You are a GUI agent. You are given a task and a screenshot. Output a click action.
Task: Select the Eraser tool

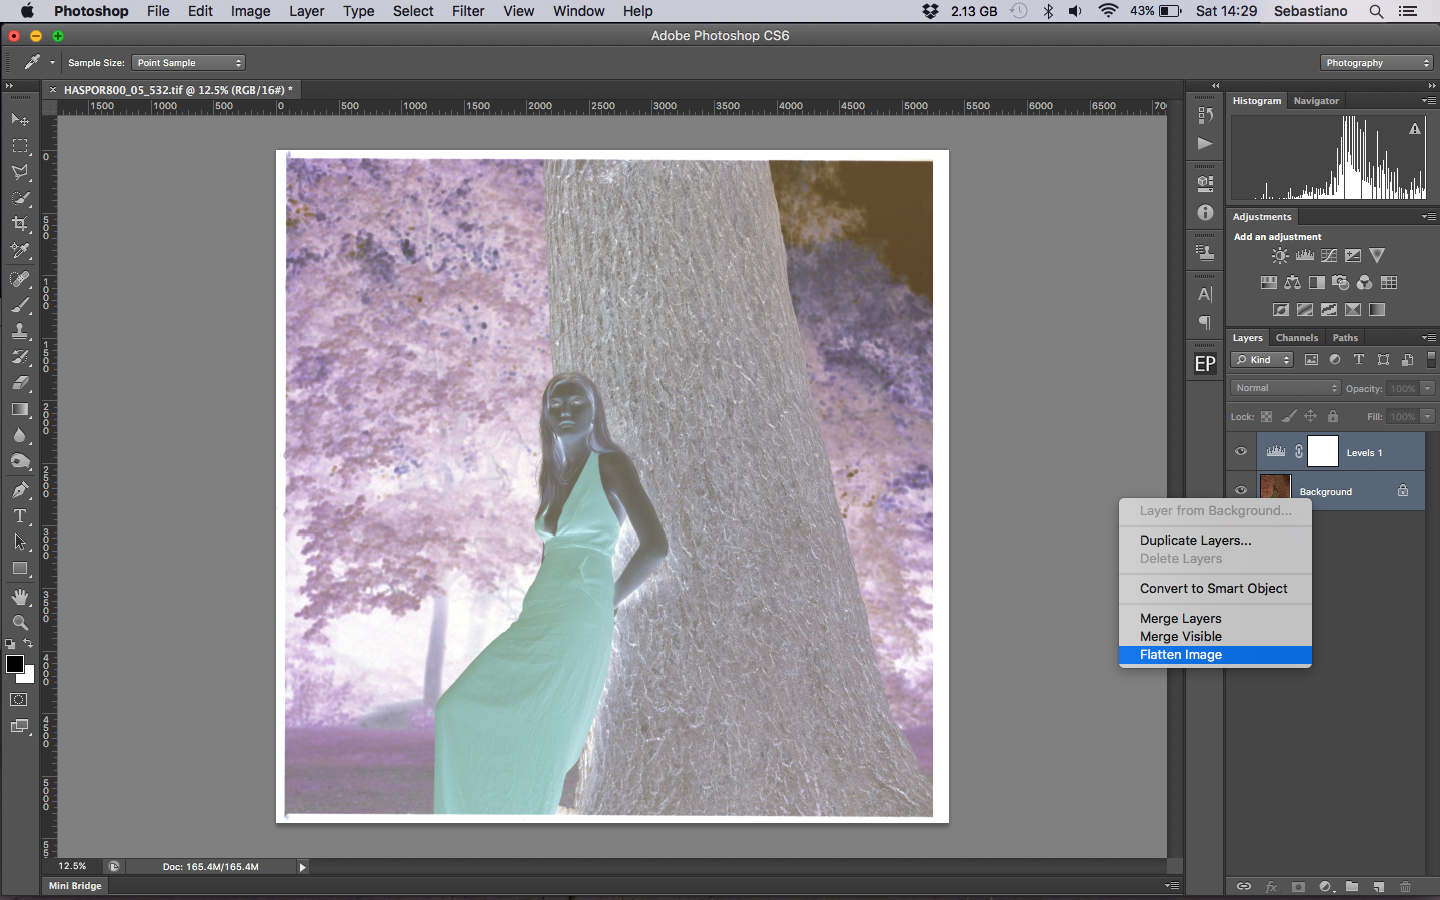(20, 383)
